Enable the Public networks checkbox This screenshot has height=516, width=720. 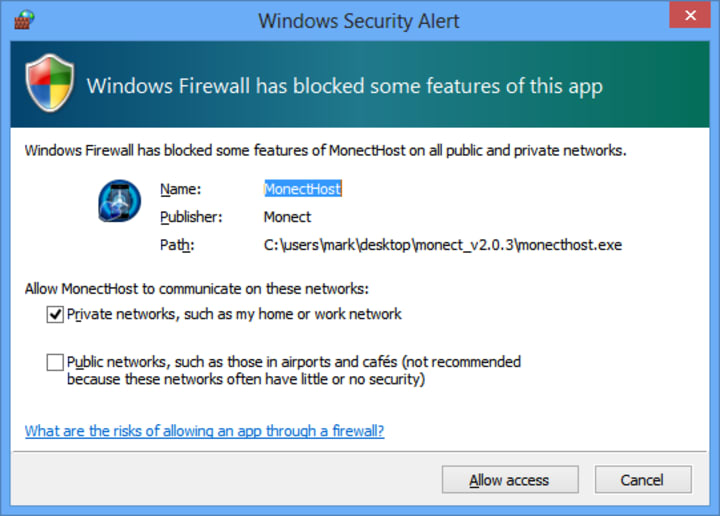54,362
